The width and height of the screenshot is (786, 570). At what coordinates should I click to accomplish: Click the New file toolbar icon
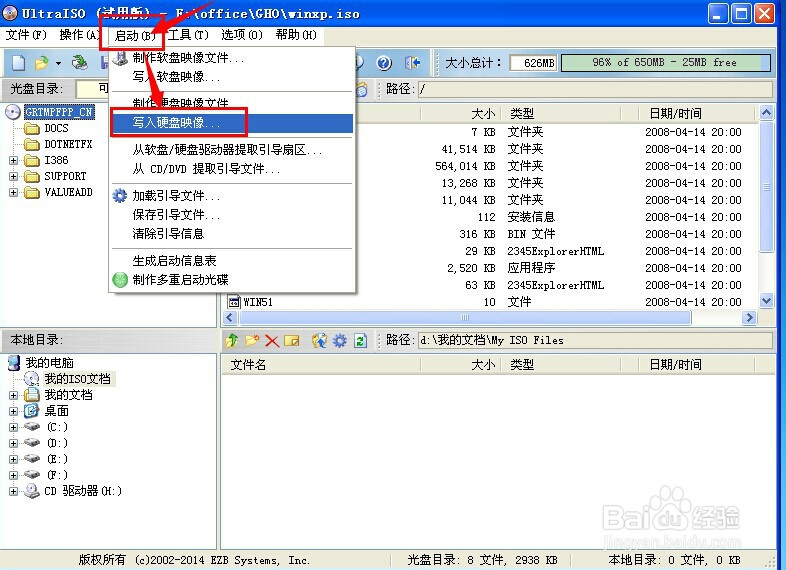[19, 63]
